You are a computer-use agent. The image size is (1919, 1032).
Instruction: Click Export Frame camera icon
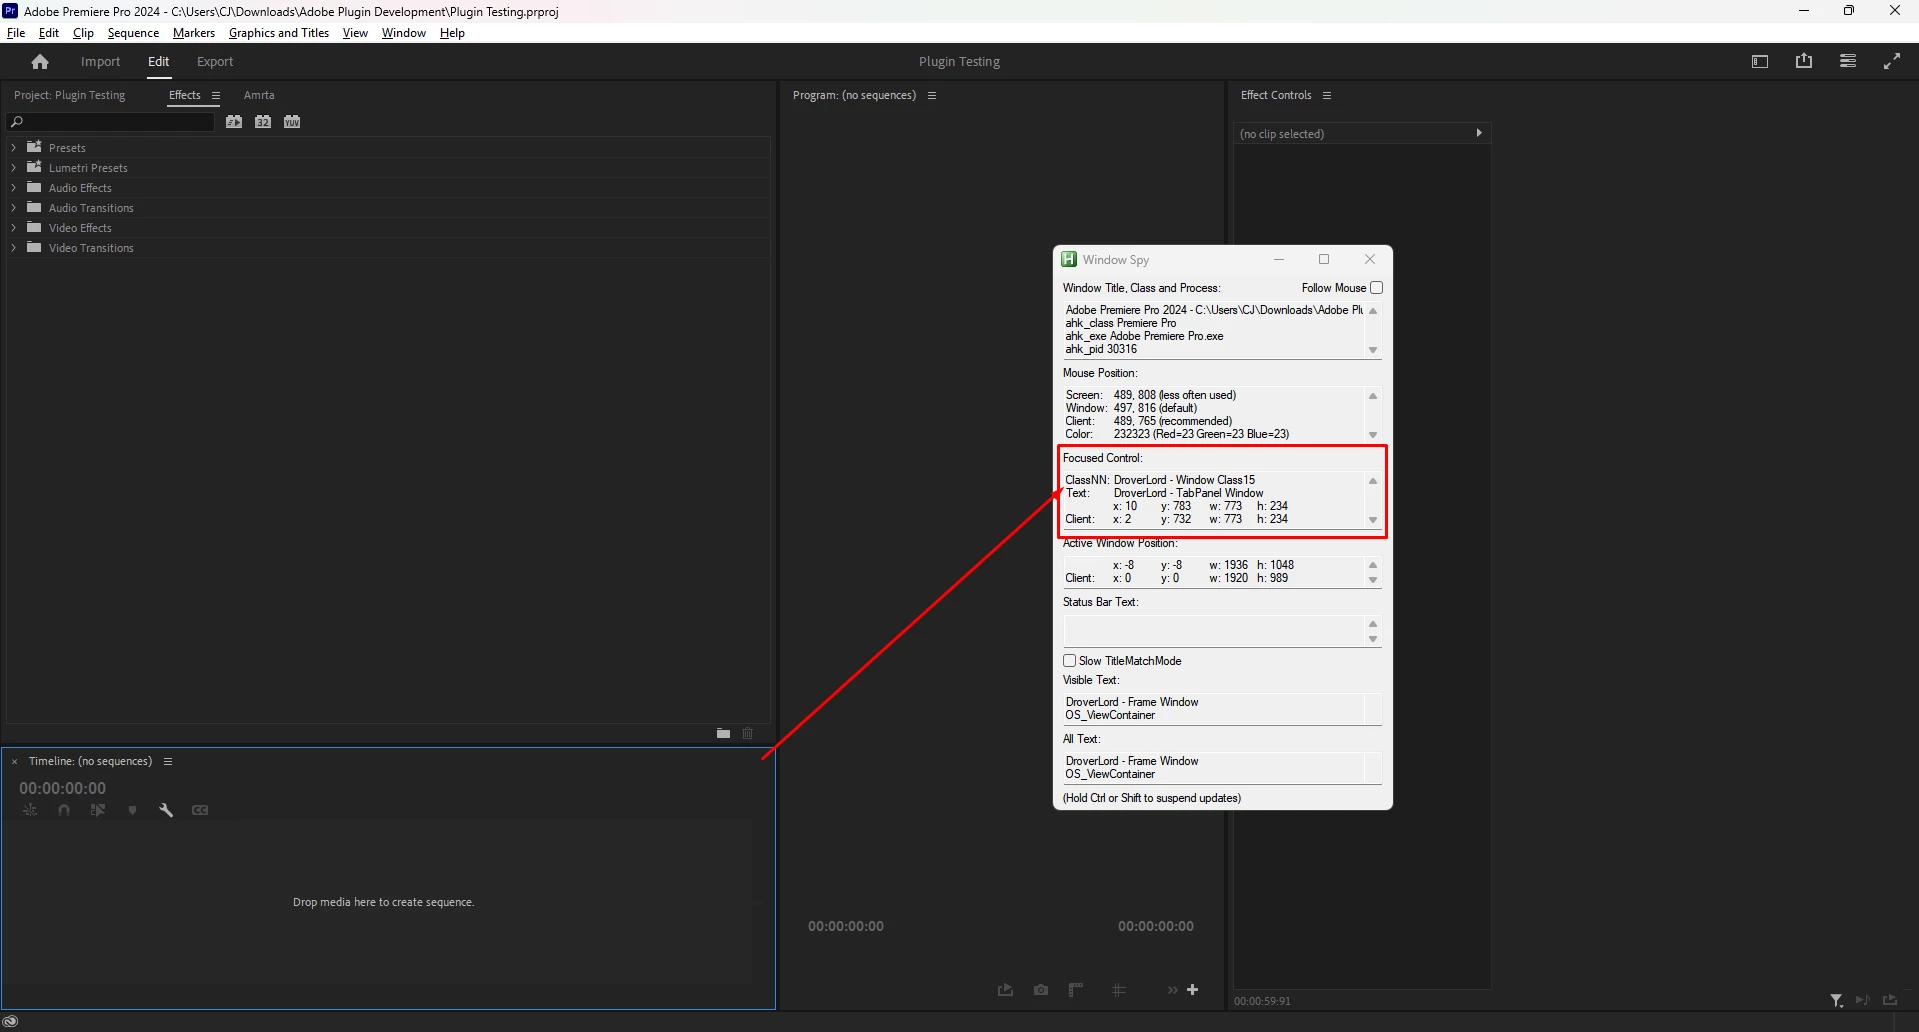click(1041, 990)
